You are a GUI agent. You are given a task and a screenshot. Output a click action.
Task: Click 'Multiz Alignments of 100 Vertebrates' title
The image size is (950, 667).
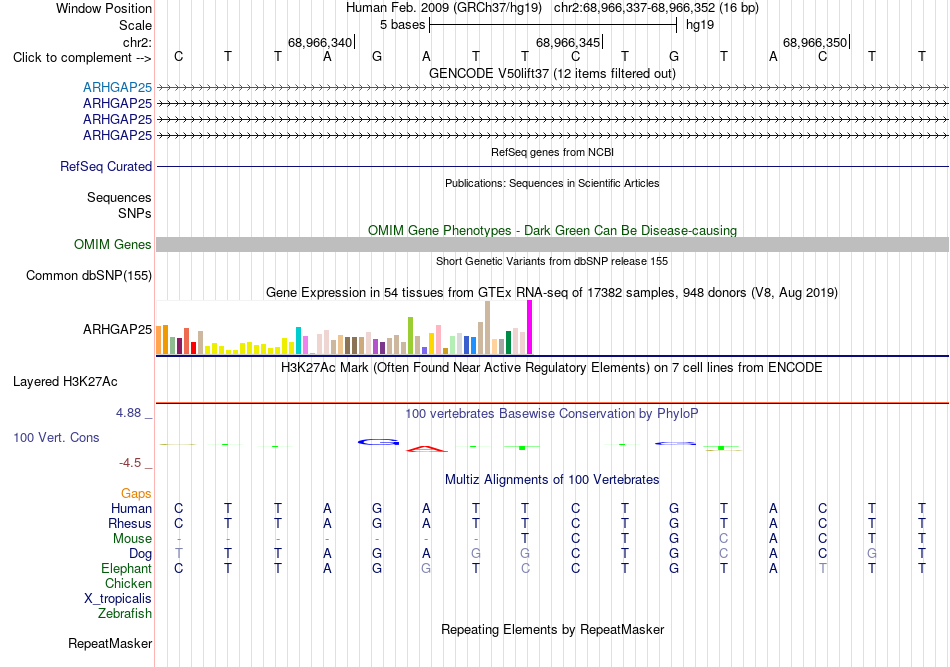tap(552, 480)
